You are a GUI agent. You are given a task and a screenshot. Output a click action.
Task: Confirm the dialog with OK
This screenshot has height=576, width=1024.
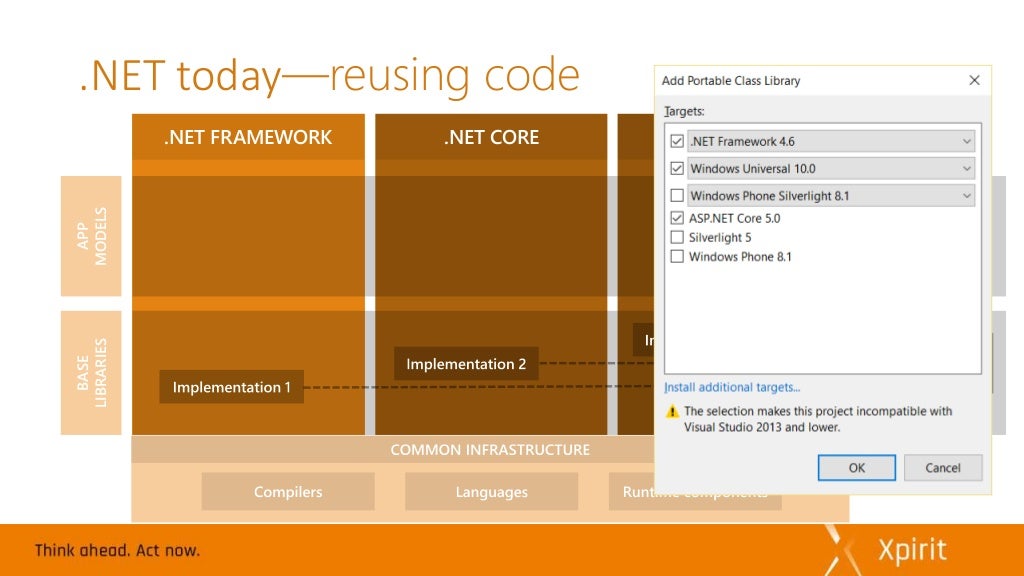[x=856, y=468]
